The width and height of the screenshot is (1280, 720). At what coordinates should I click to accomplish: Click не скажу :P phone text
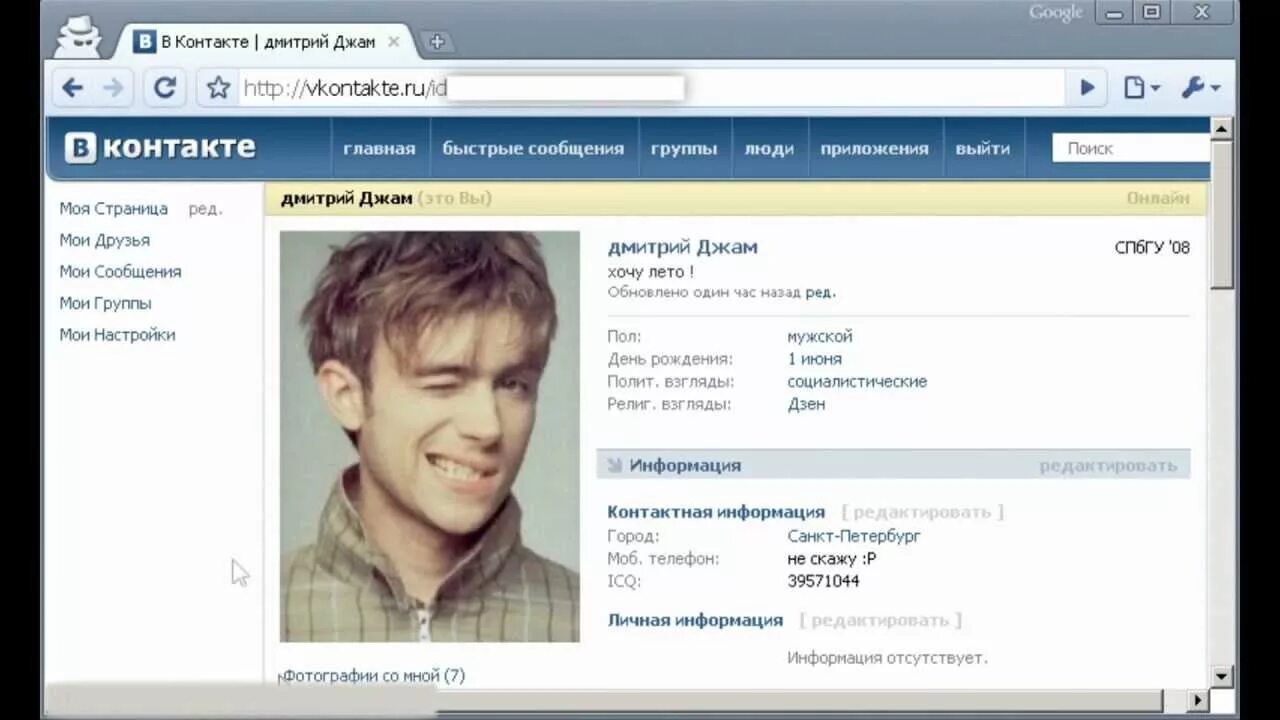tap(832, 559)
